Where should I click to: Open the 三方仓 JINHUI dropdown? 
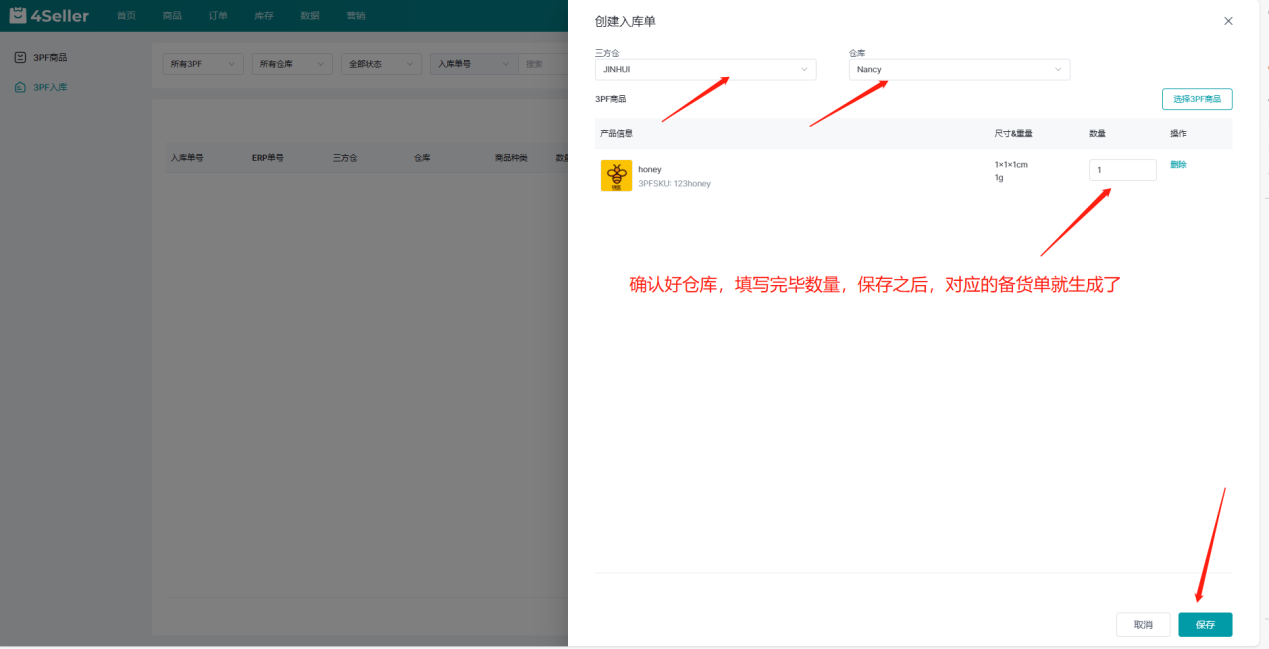(x=705, y=70)
